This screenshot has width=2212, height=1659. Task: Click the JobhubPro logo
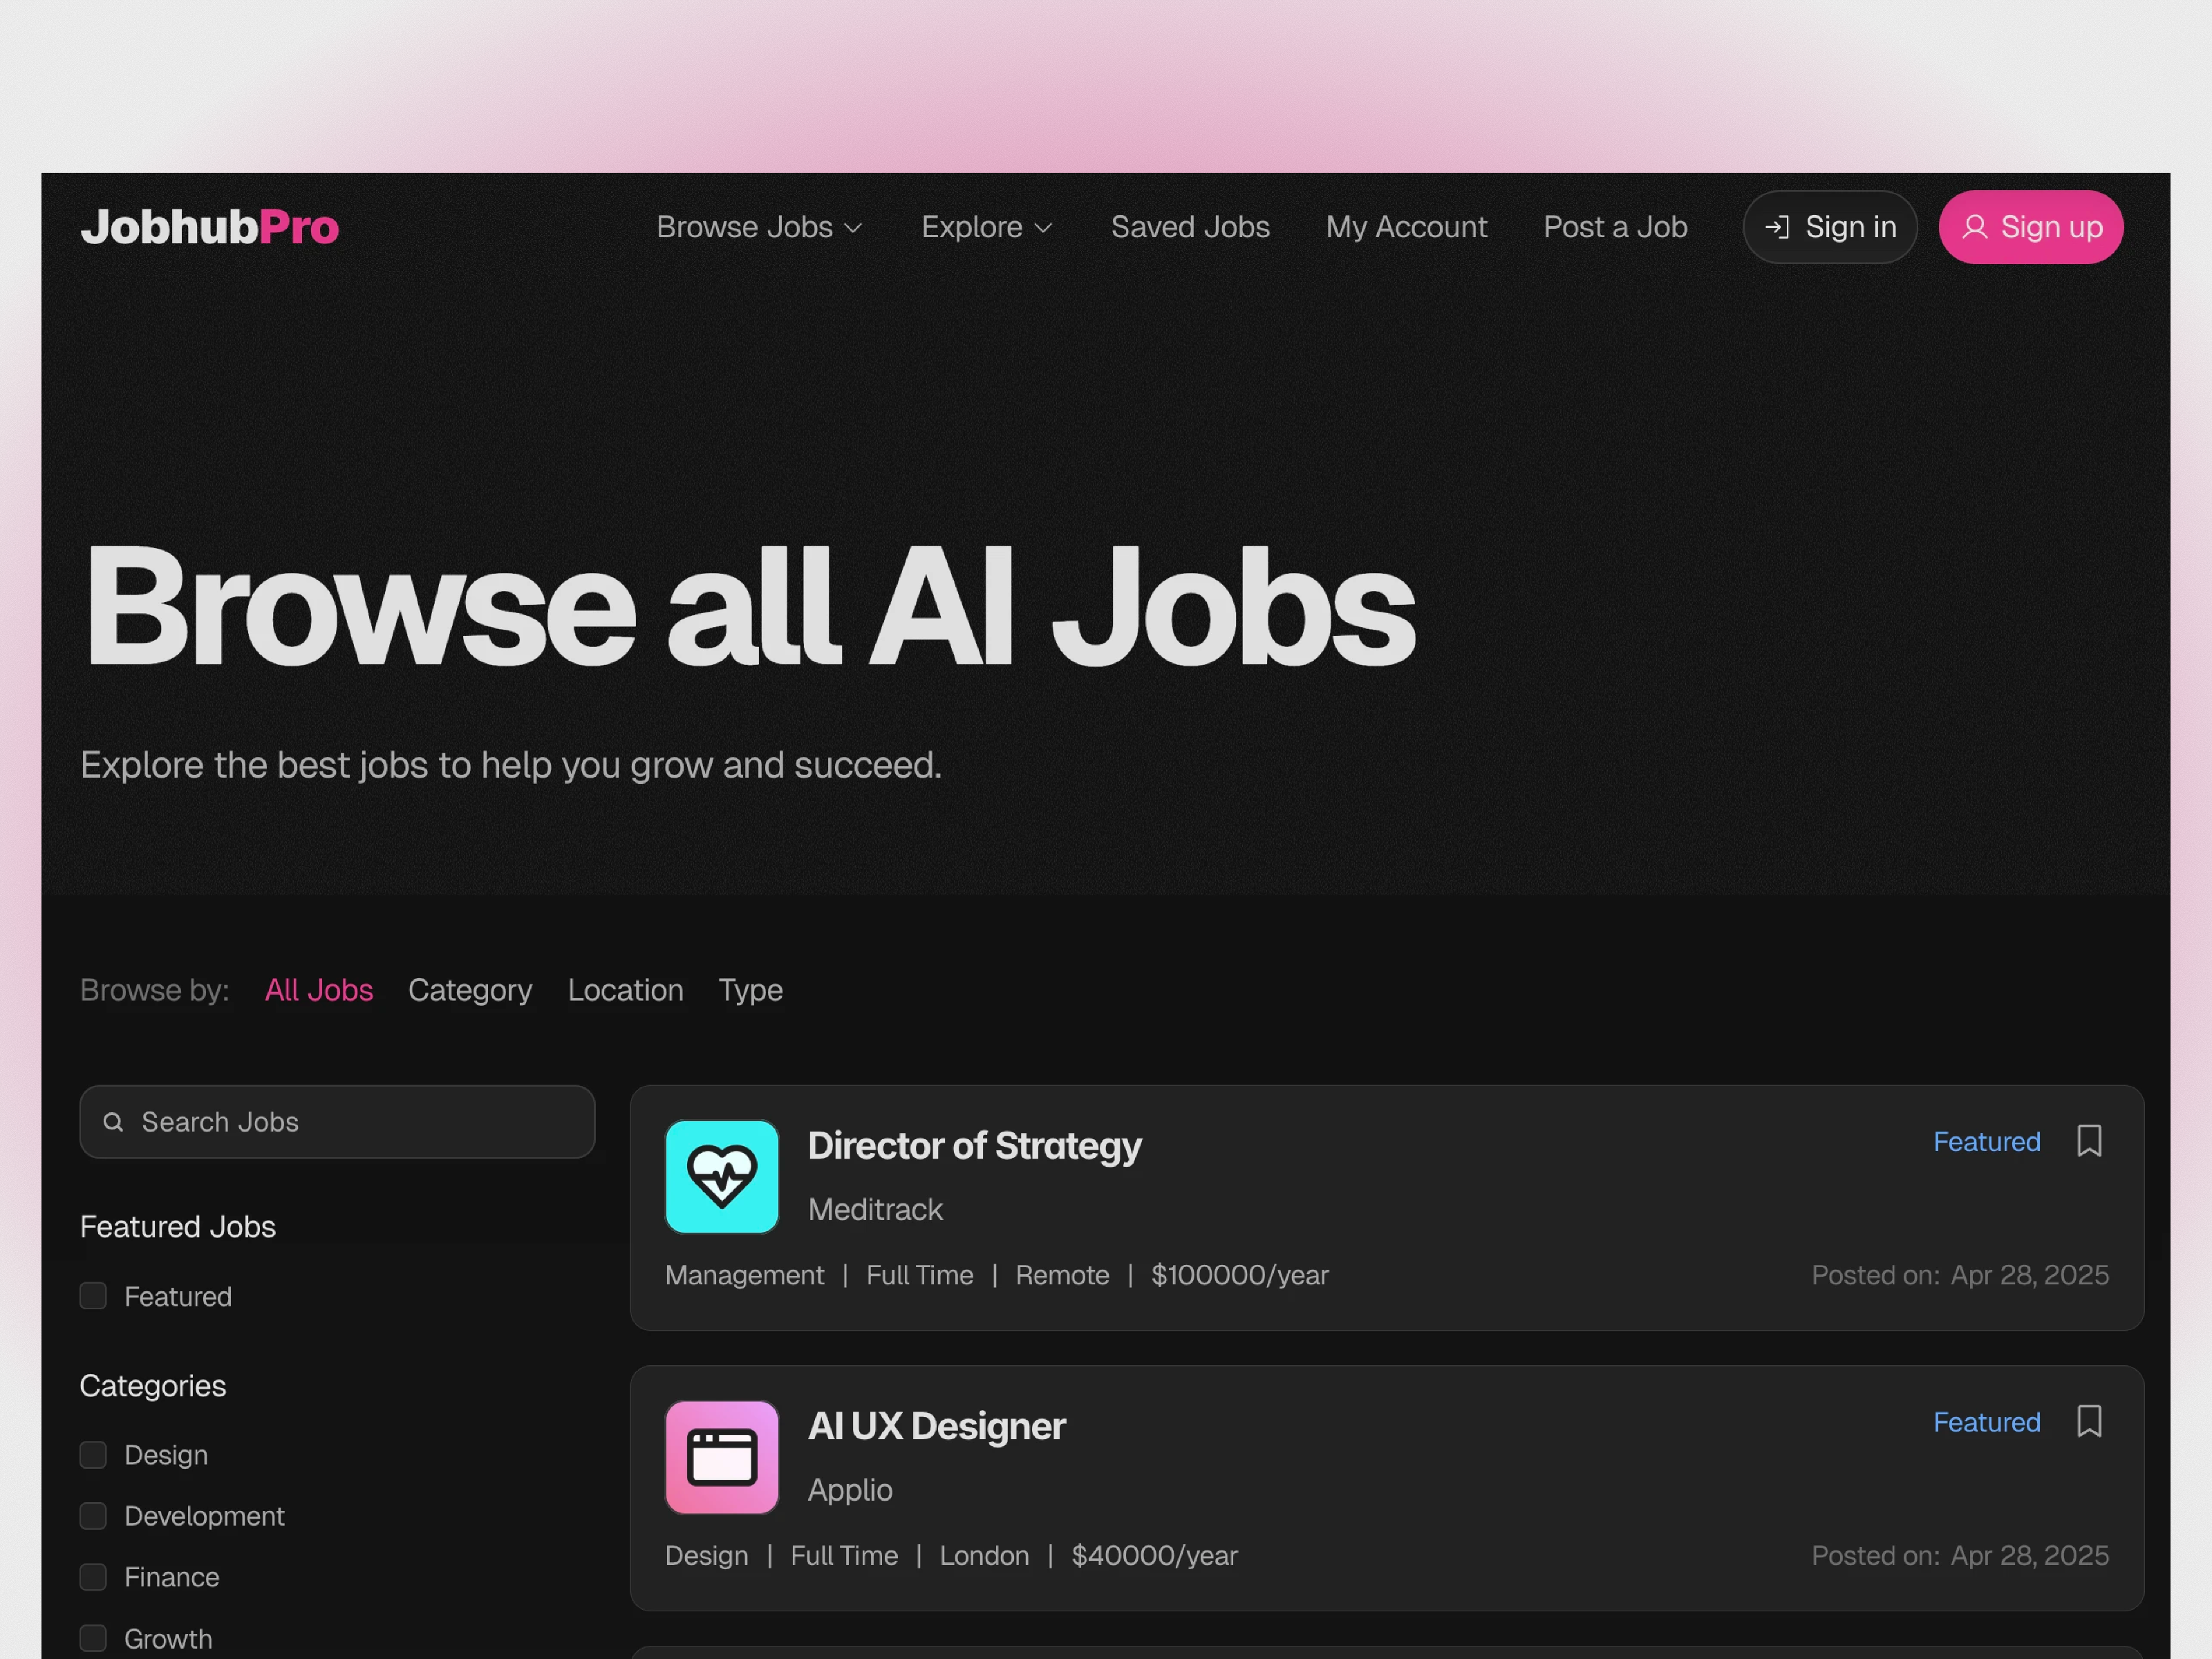(210, 227)
